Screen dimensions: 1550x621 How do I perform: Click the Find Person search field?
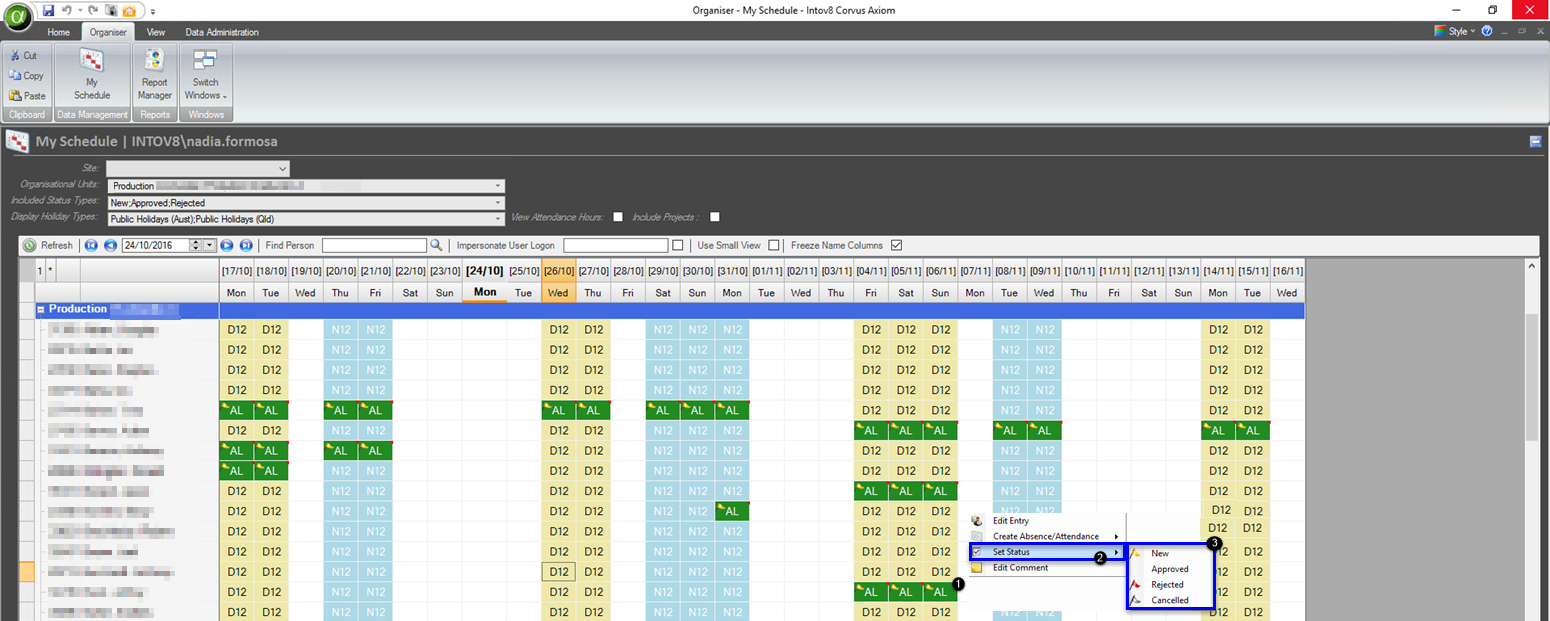coord(374,245)
